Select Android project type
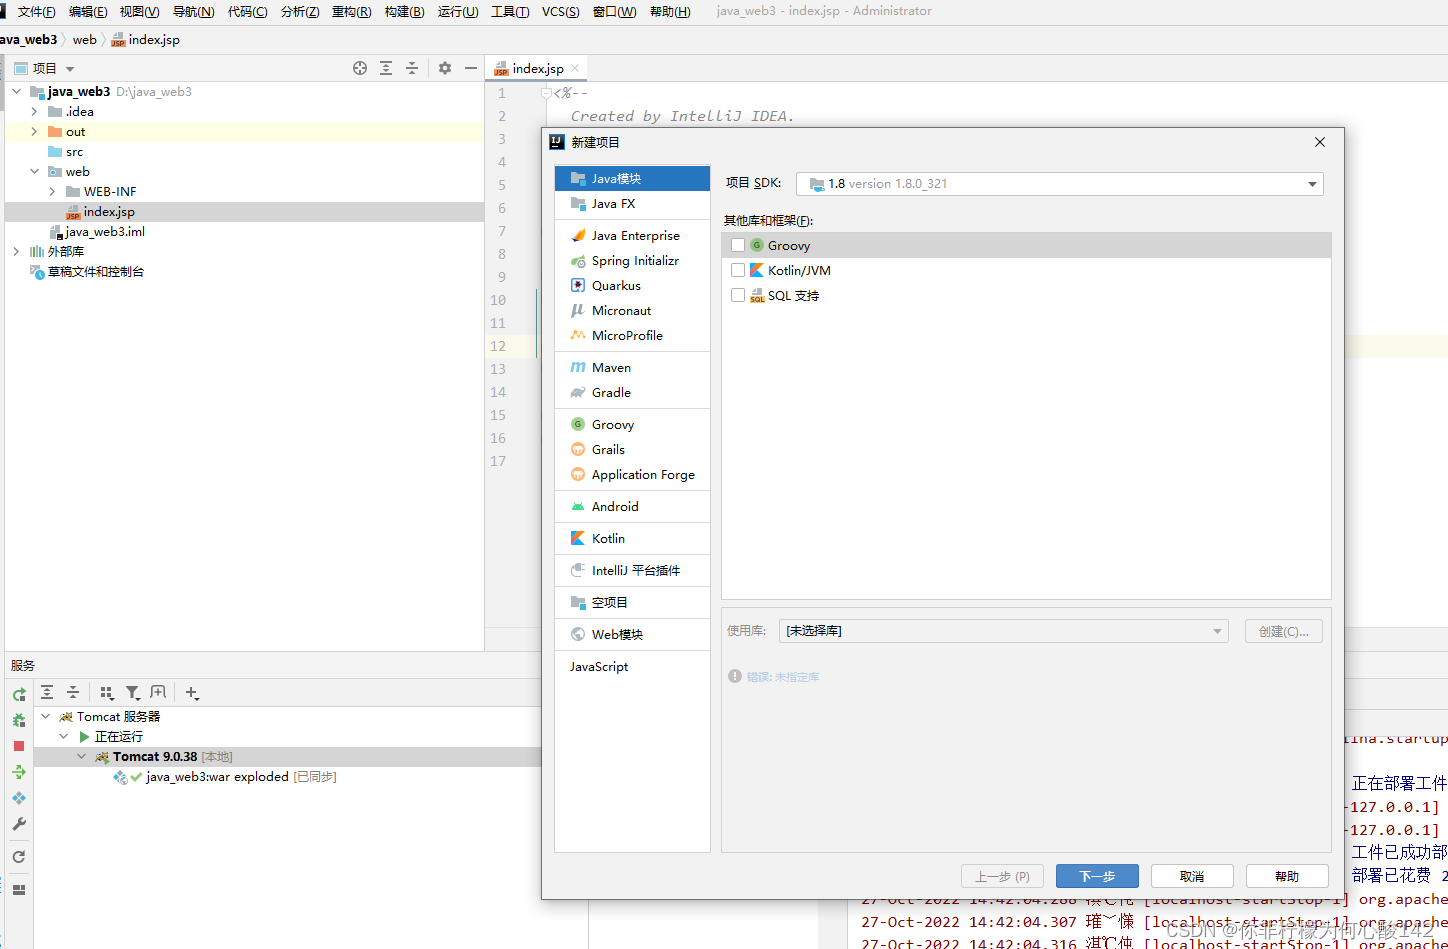 632,507
